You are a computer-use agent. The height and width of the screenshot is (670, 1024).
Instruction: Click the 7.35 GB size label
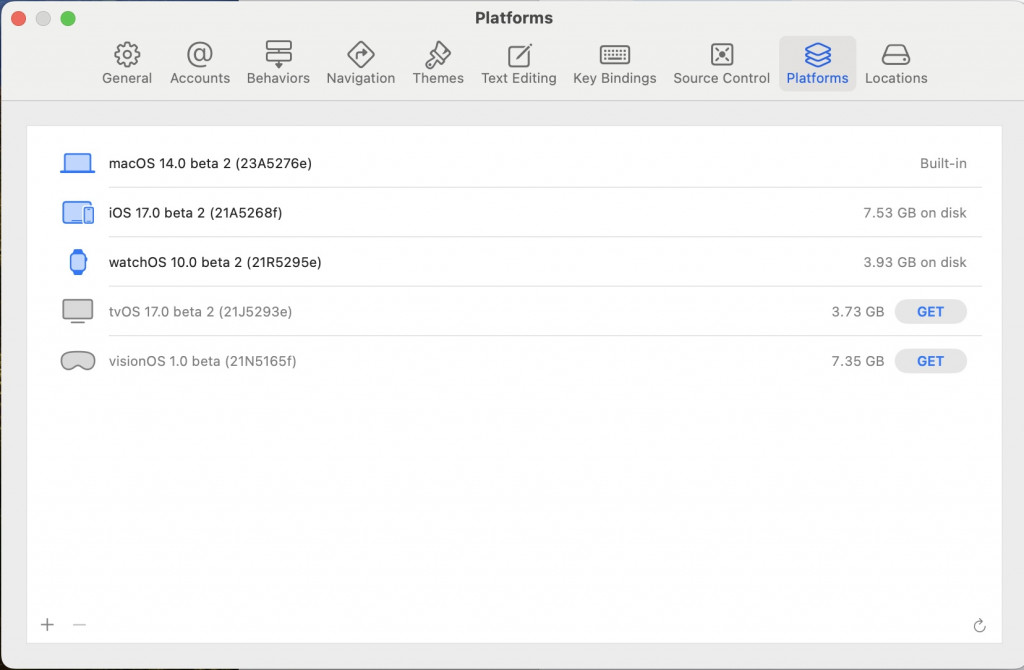[857, 361]
